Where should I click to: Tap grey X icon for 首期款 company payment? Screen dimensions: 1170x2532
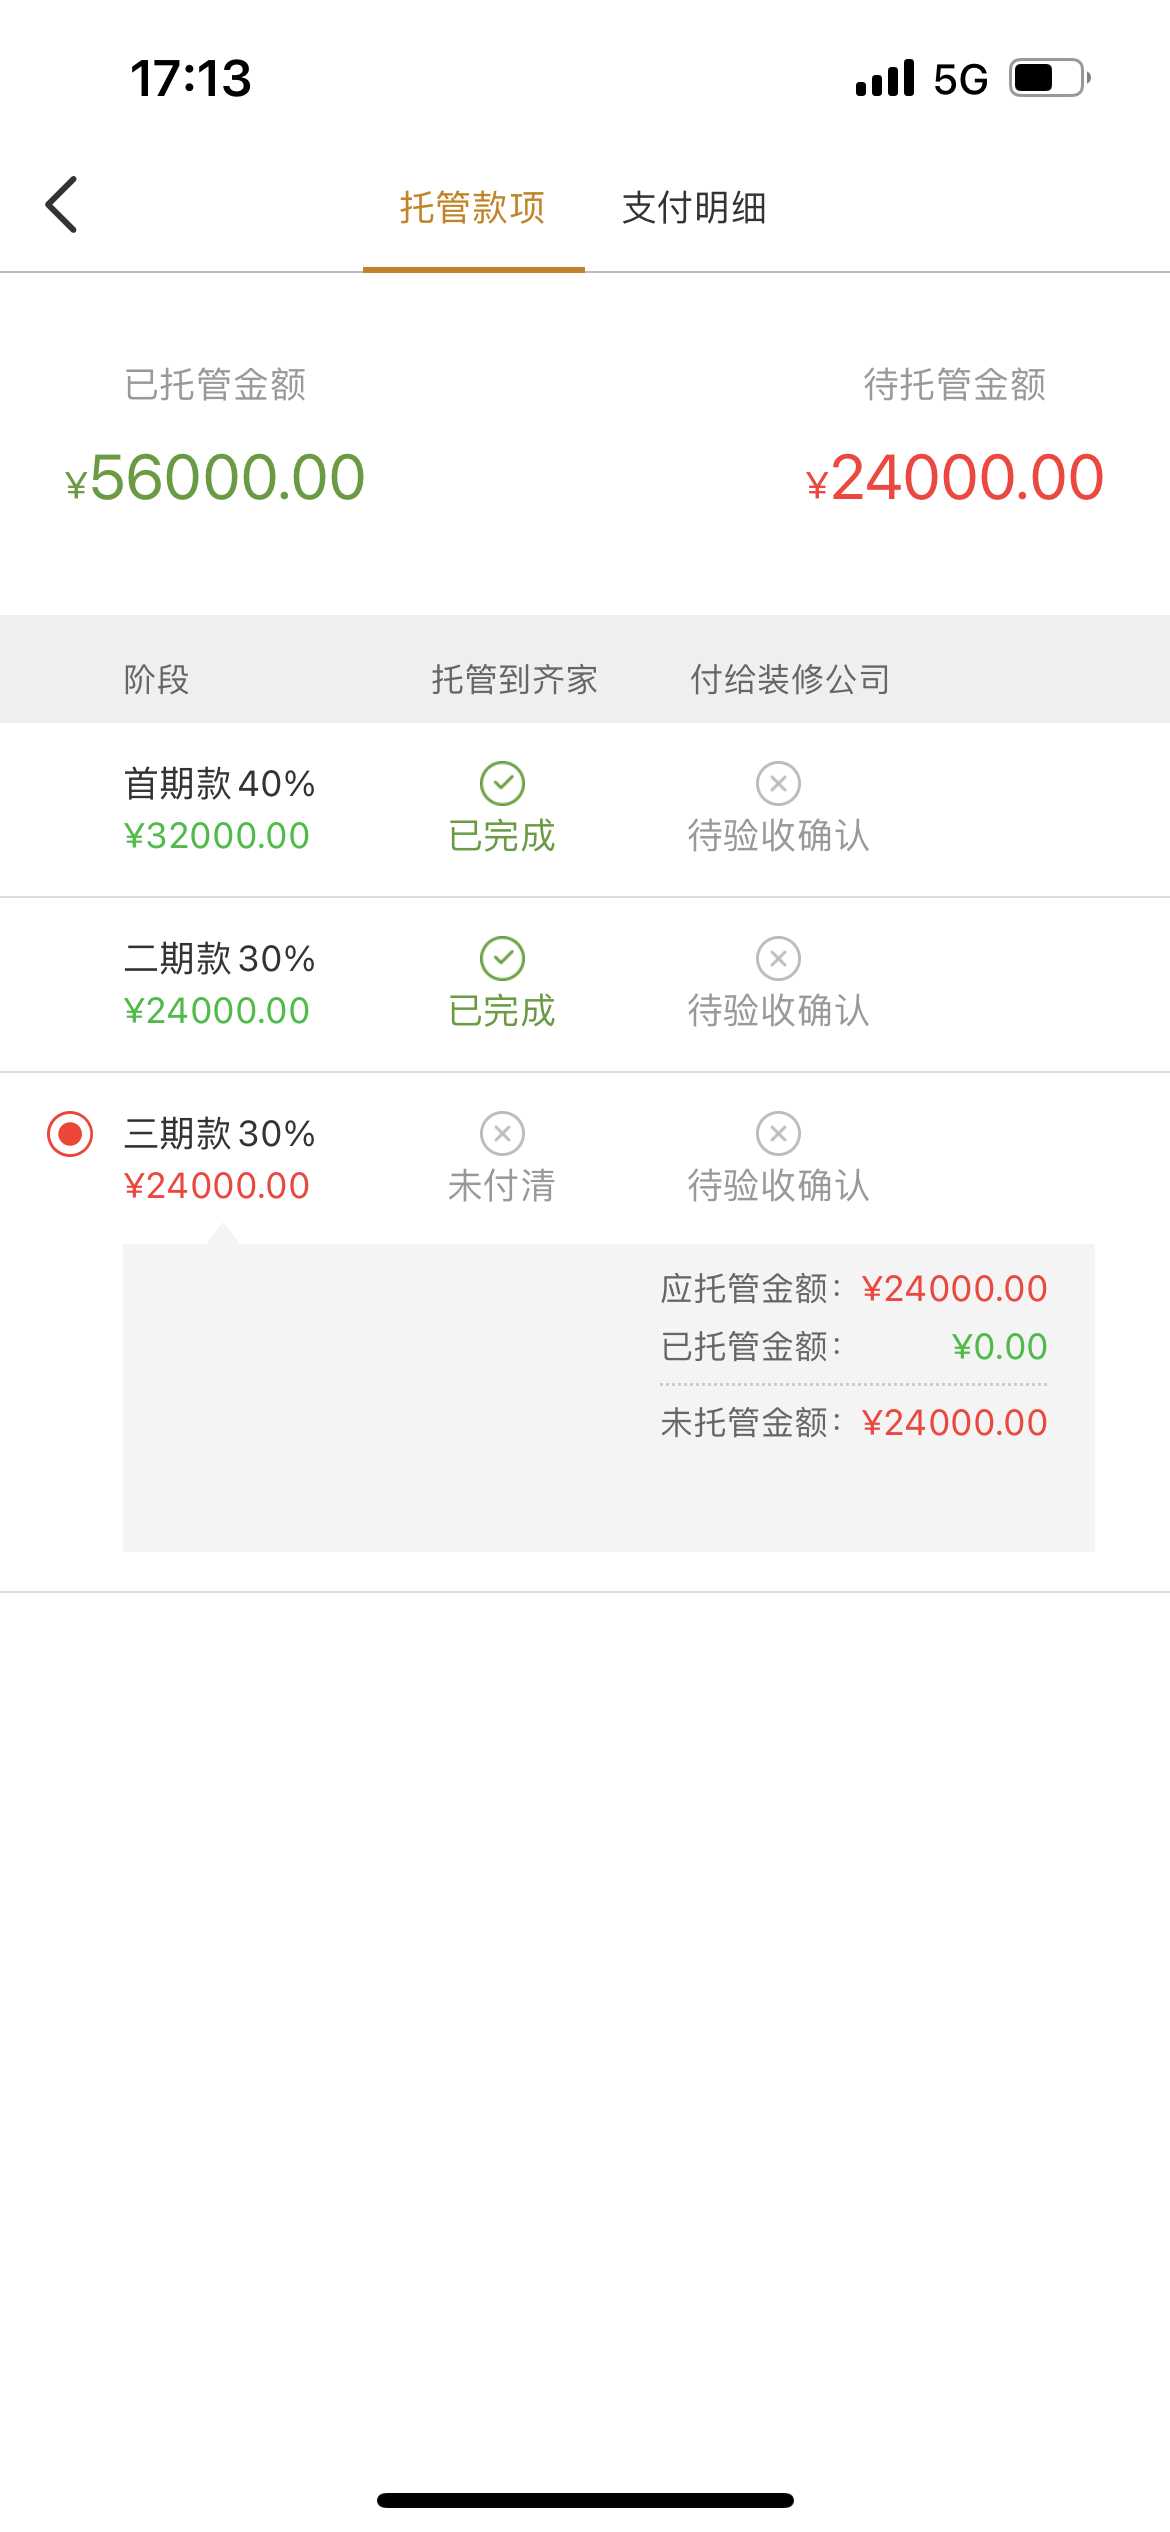pyautogui.click(x=778, y=783)
